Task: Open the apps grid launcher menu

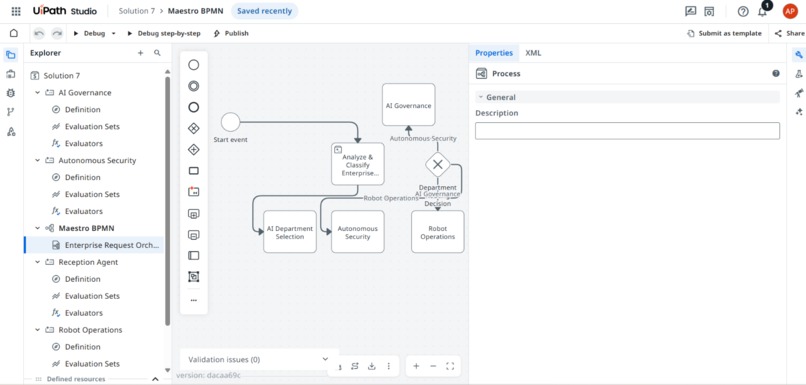Action: 16,11
